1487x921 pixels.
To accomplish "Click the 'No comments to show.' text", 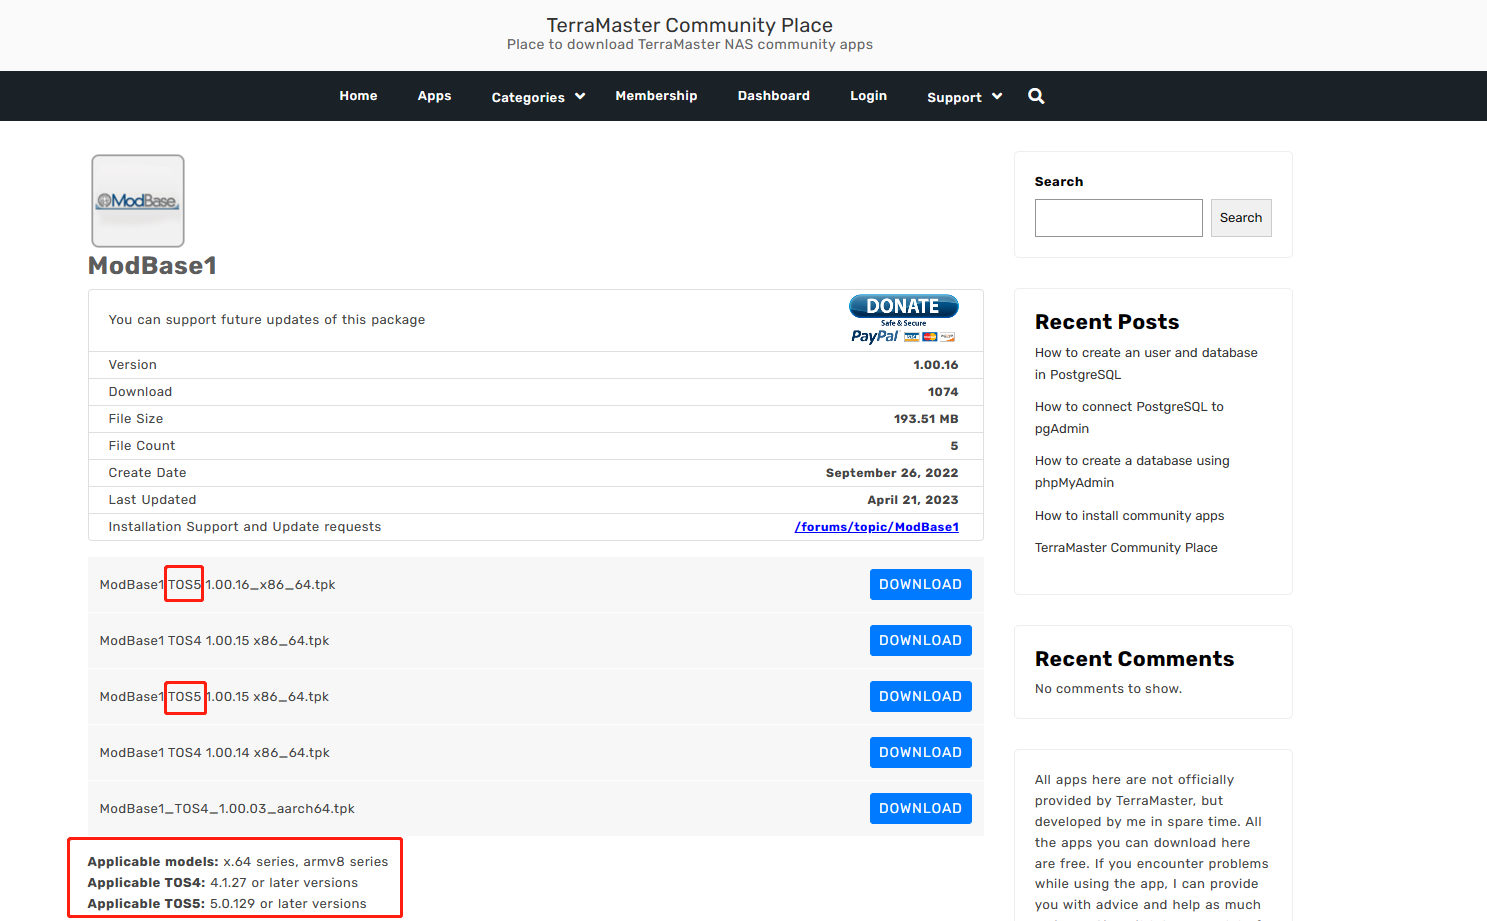I will coord(1108,689).
